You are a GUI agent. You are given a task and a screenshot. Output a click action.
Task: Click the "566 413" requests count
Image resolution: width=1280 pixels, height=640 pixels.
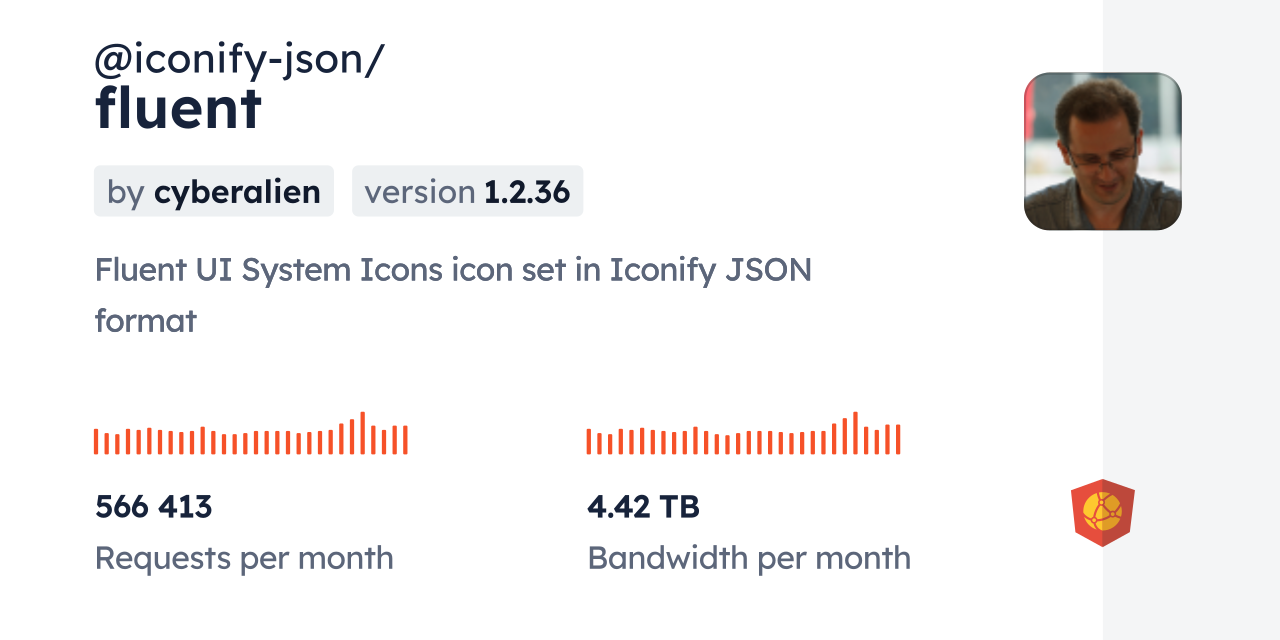(153, 507)
